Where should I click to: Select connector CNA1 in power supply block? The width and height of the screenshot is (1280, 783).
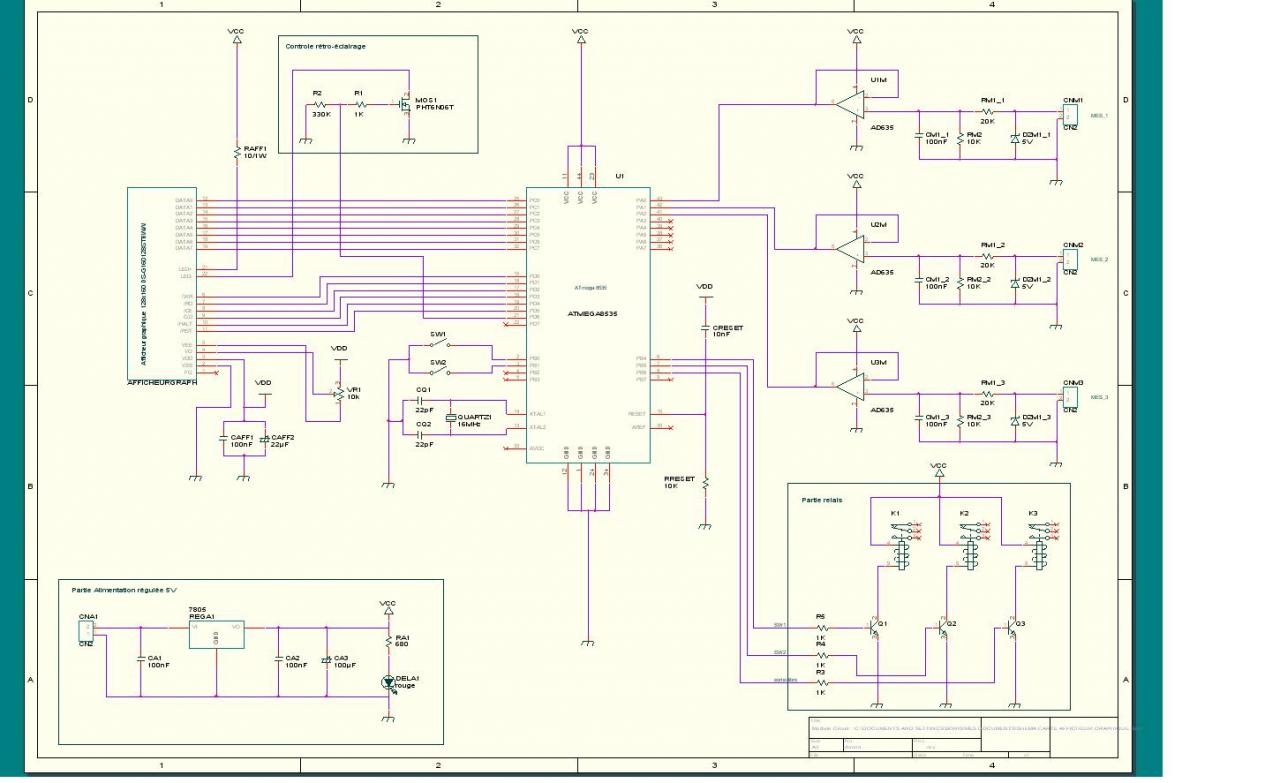87,631
